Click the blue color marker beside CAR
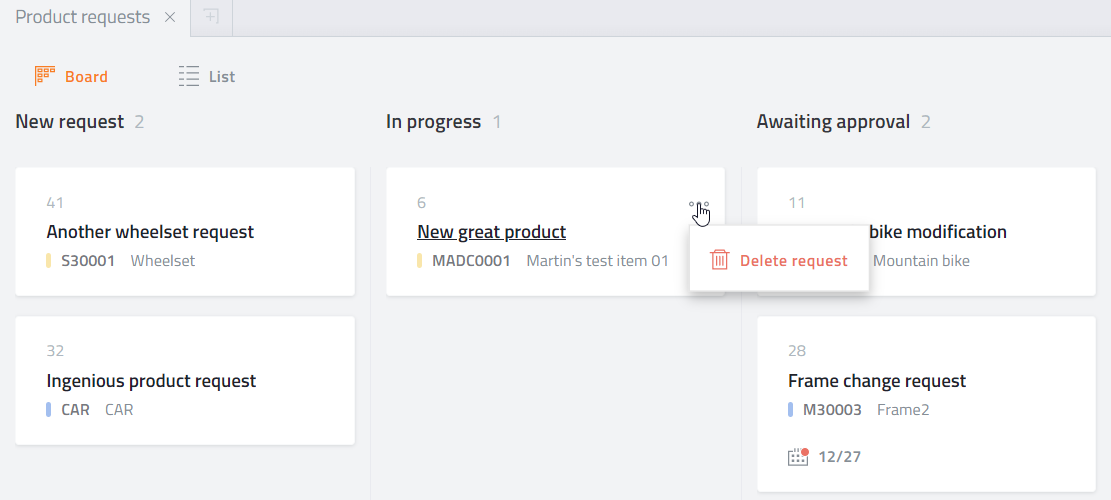The width and height of the screenshot is (1111, 500). point(49,409)
